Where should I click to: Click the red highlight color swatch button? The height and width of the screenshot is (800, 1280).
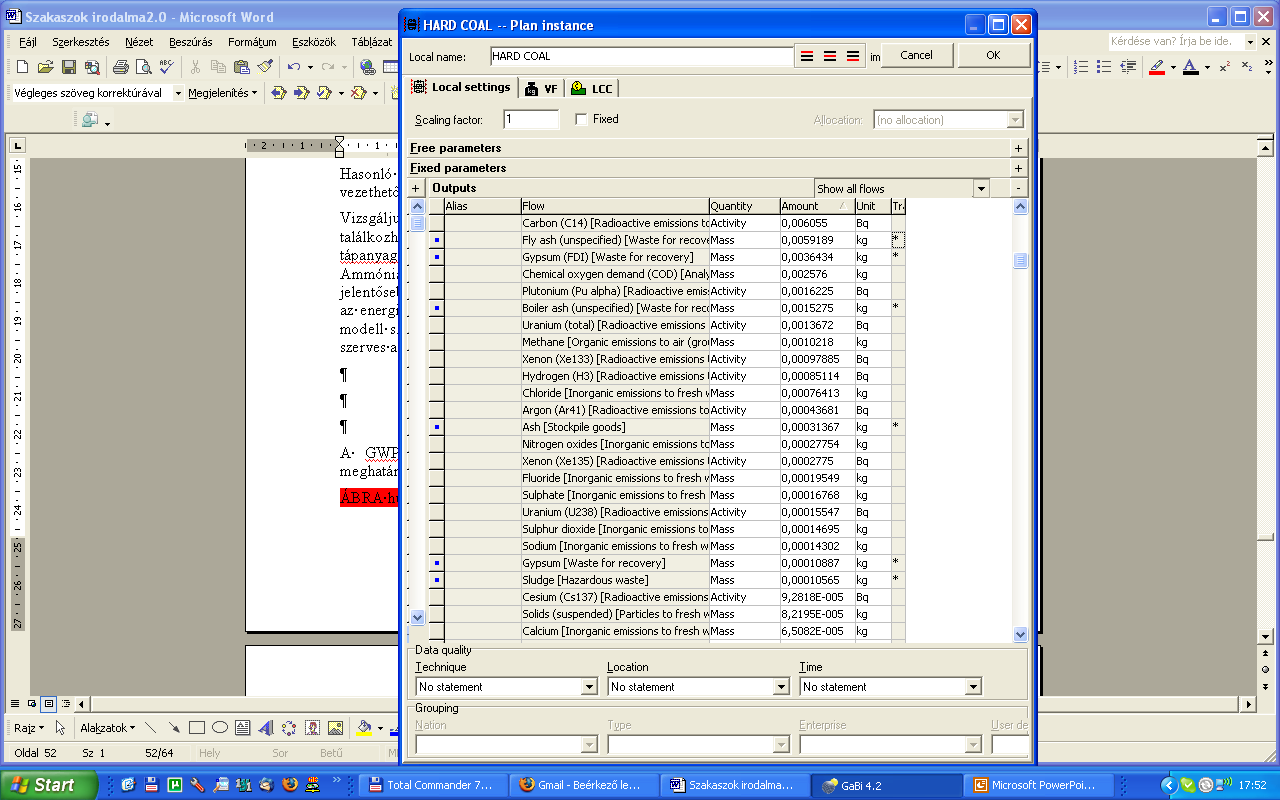click(x=1157, y=67)
